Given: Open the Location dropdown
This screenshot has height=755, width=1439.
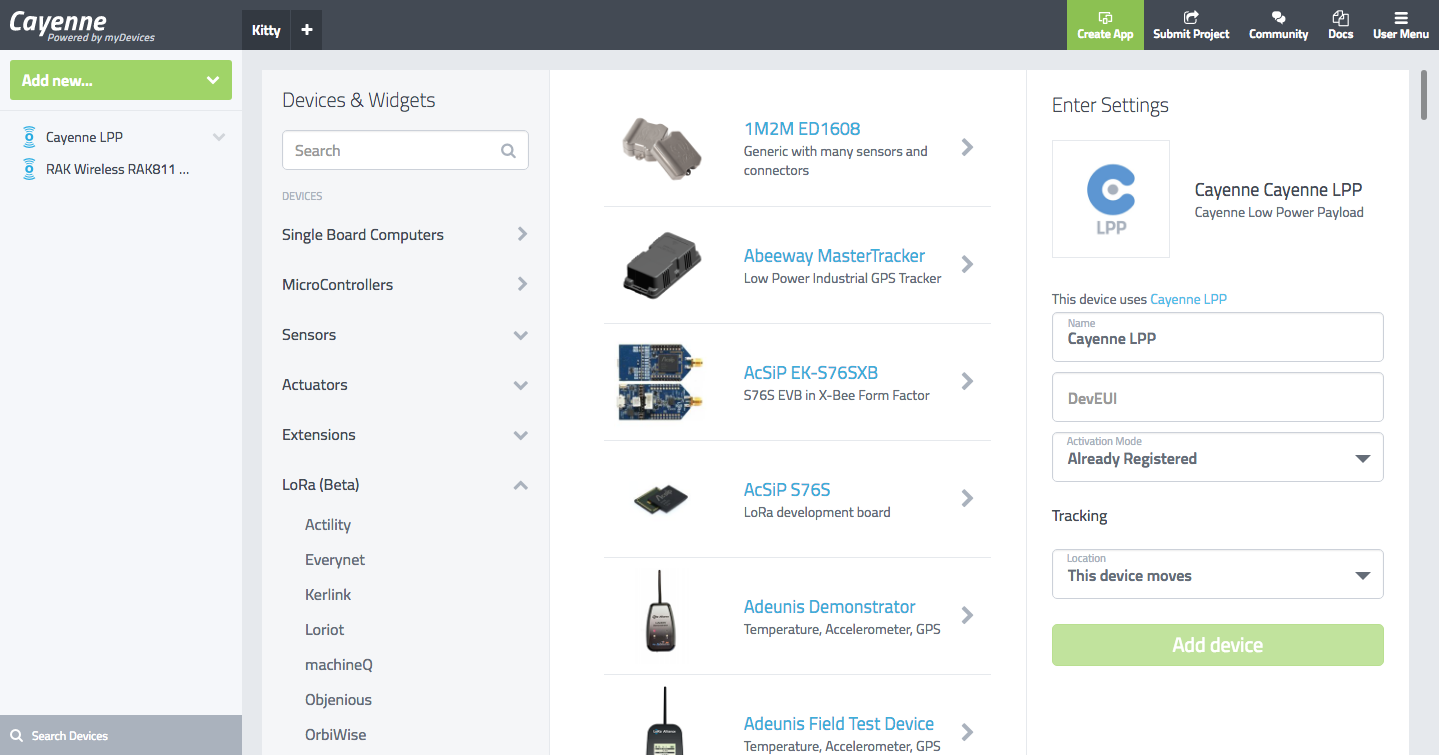Looking at the screenshot, I should point(1218,574).
